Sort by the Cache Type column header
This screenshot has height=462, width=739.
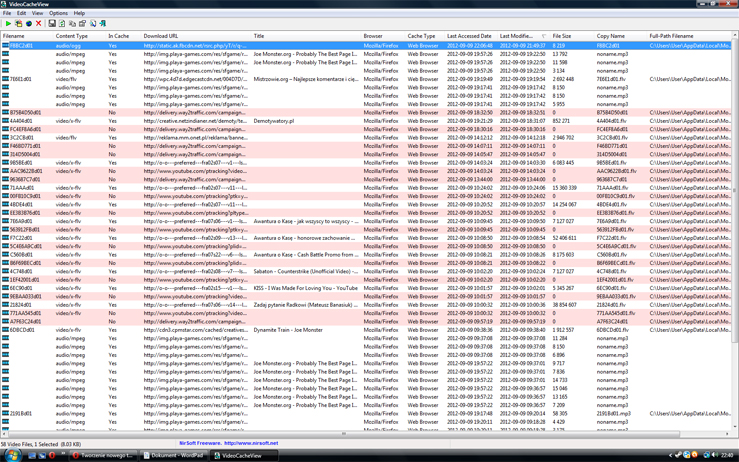pyautogui.click(x=426, y=36)
